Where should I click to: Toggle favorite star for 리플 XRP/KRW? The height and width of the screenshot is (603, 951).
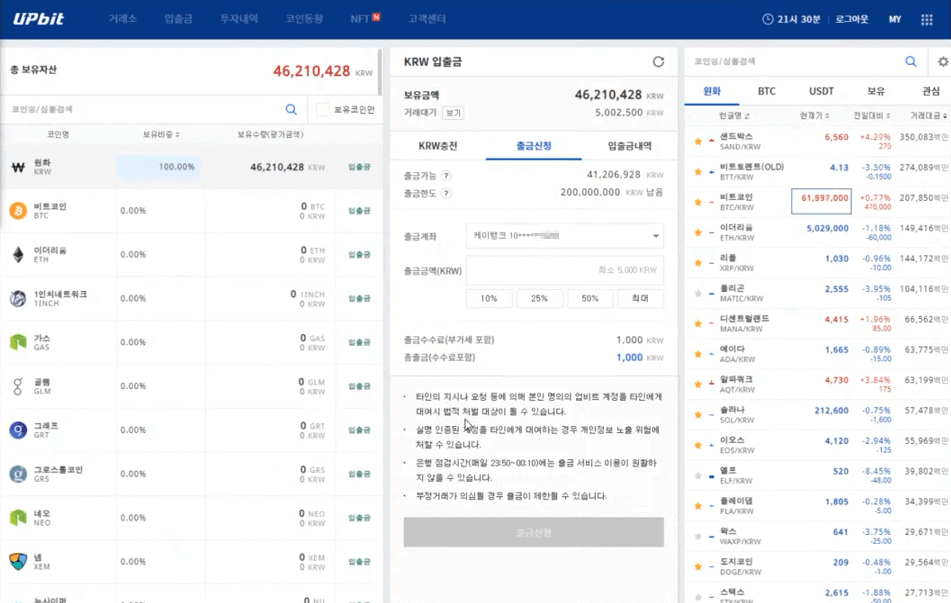point(697,263)
